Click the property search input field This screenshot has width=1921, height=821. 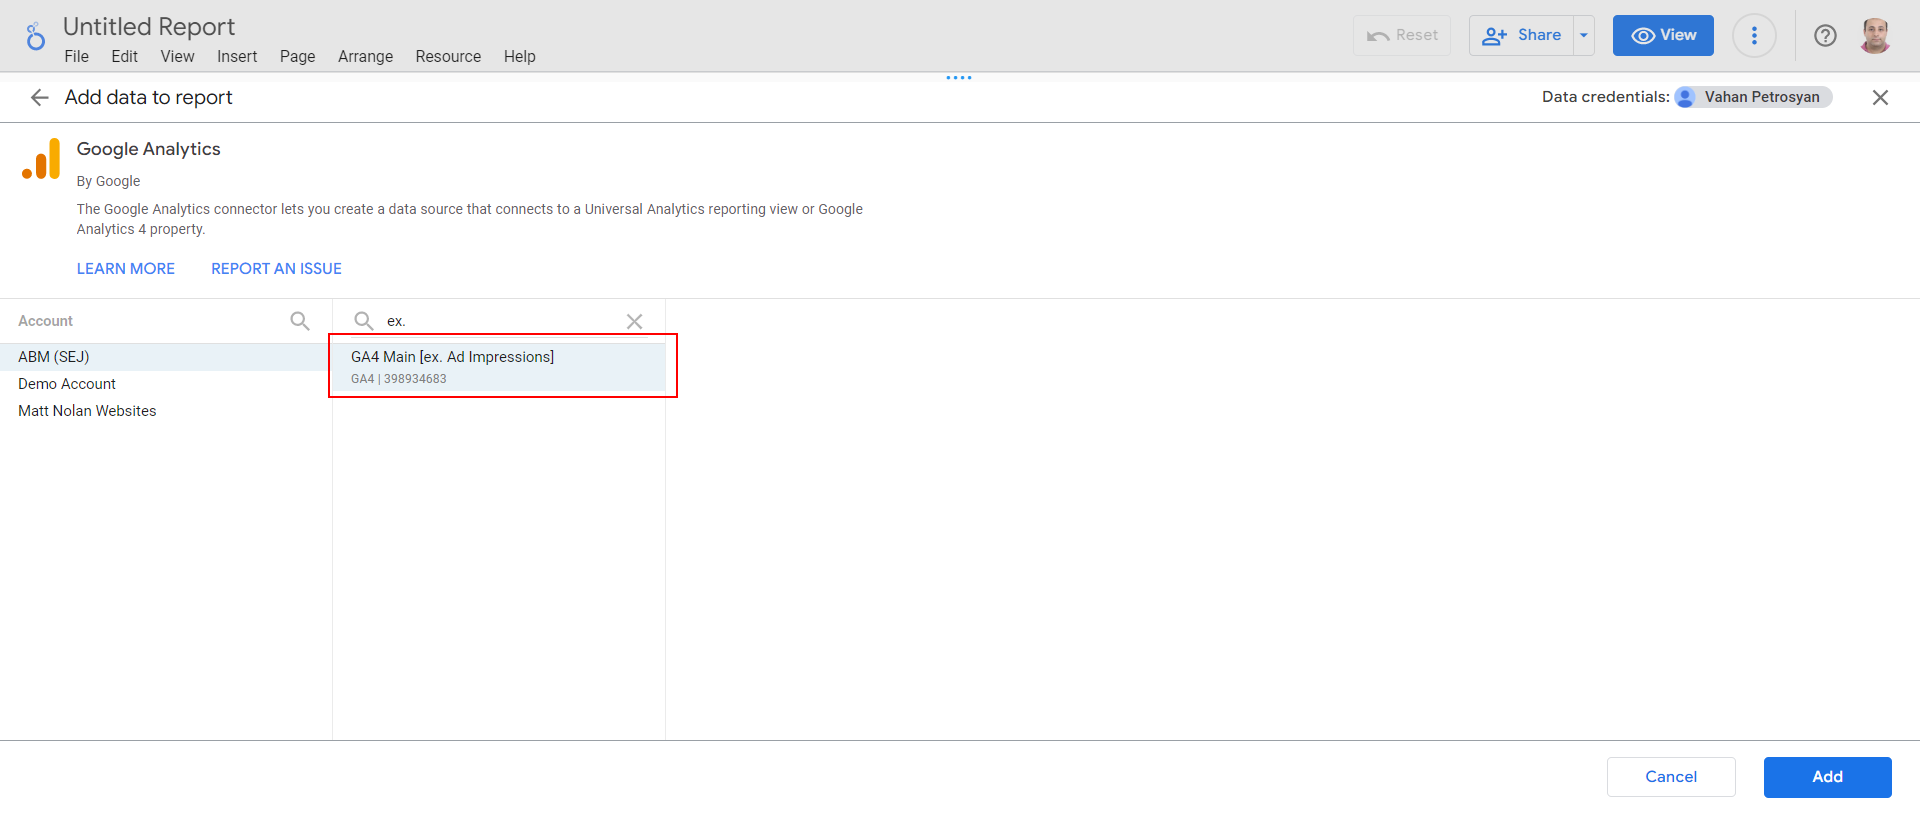click(x=500, y=321)
